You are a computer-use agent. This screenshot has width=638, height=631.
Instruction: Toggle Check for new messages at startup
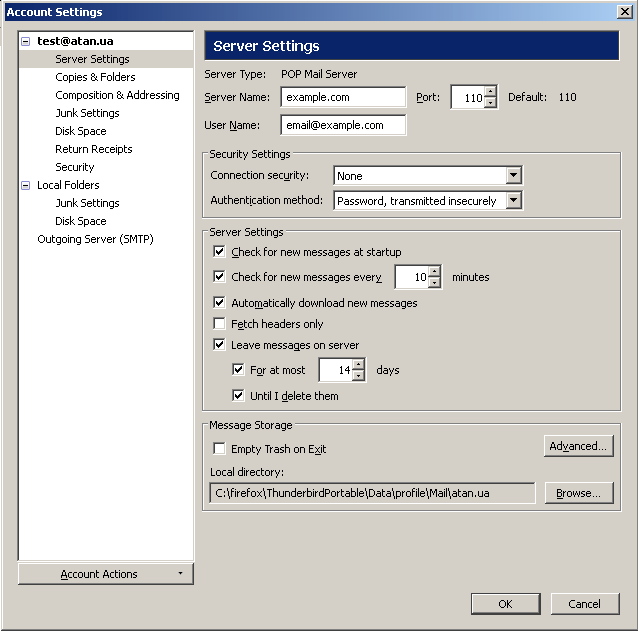point(220,252)
